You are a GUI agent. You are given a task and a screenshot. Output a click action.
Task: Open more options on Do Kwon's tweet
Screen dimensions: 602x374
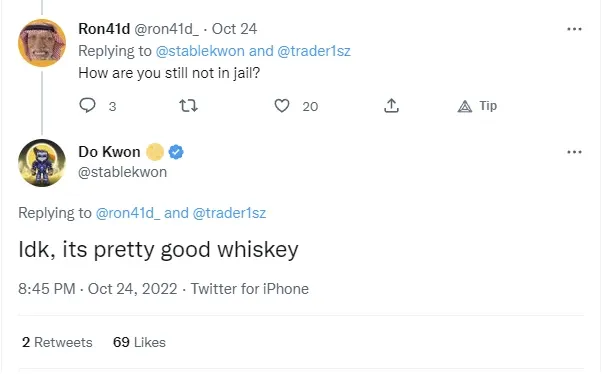(574, 152)
